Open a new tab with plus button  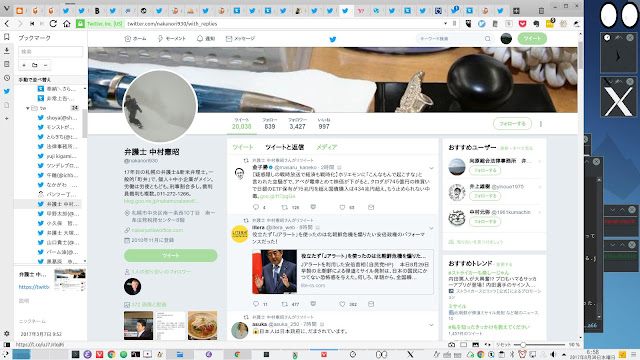[516, 11]
